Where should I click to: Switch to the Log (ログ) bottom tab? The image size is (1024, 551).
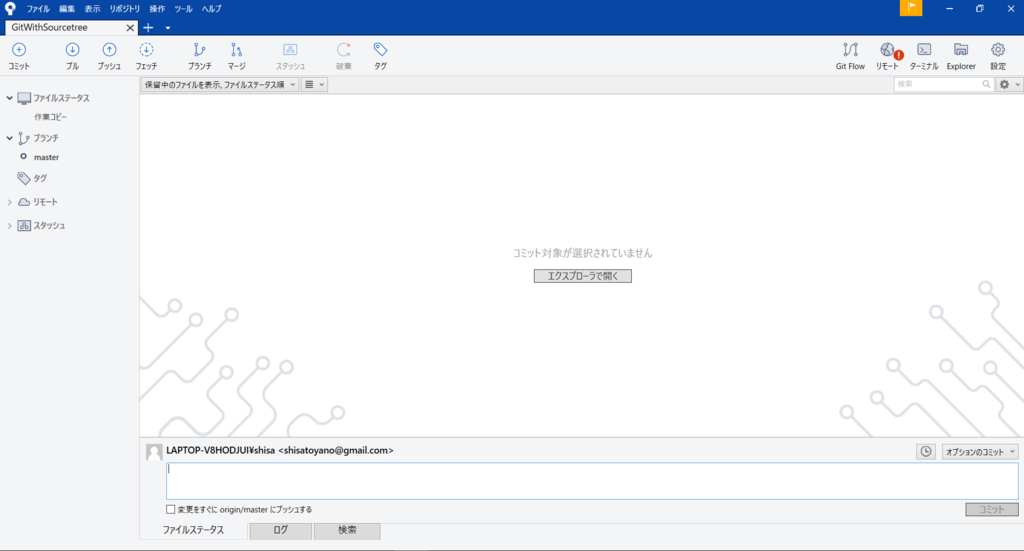(281, 530)
